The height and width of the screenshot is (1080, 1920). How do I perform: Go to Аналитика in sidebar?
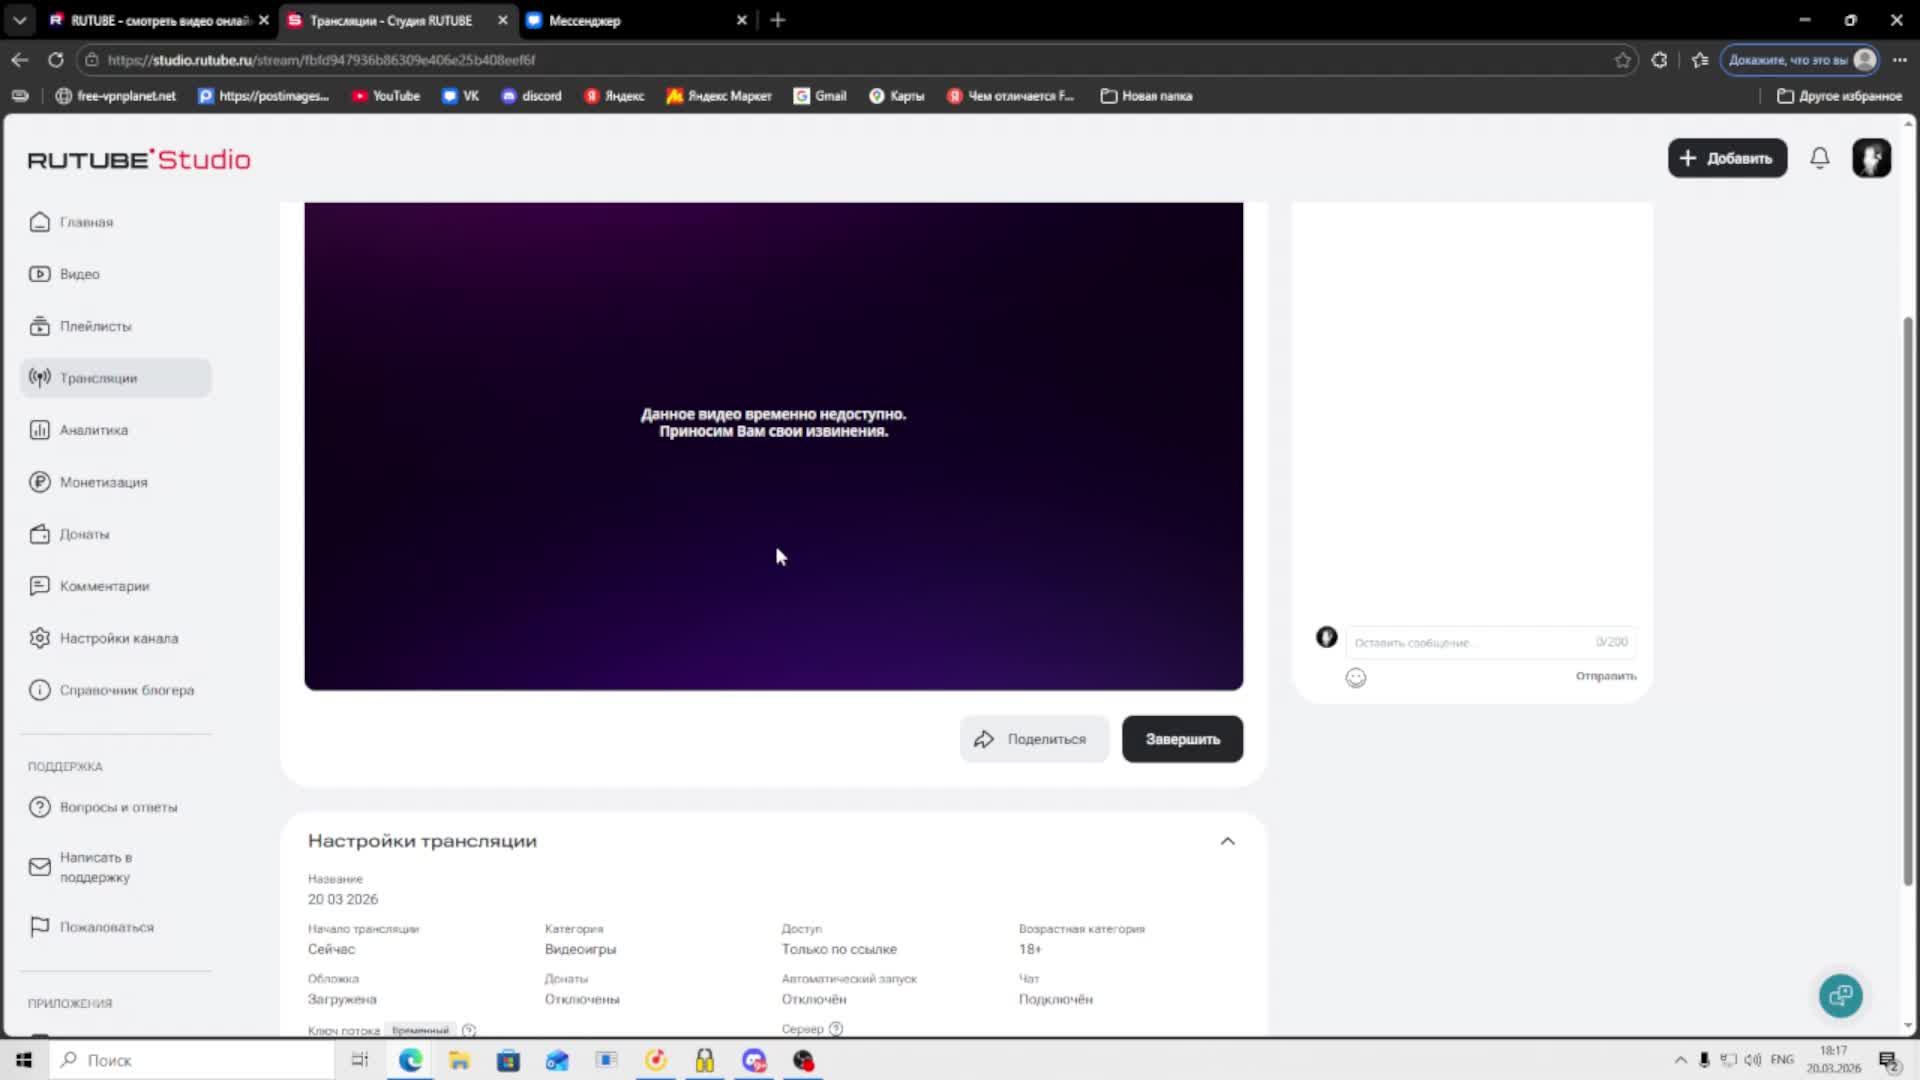tap(93, 430)
